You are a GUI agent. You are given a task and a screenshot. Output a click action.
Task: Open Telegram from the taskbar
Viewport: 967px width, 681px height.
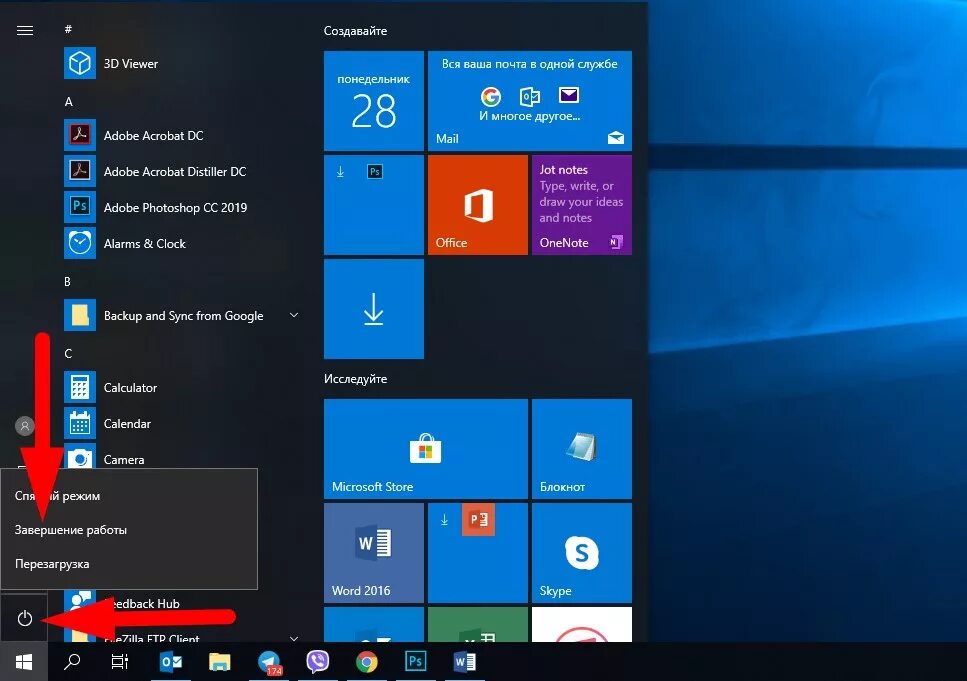[x=269, y=662]
